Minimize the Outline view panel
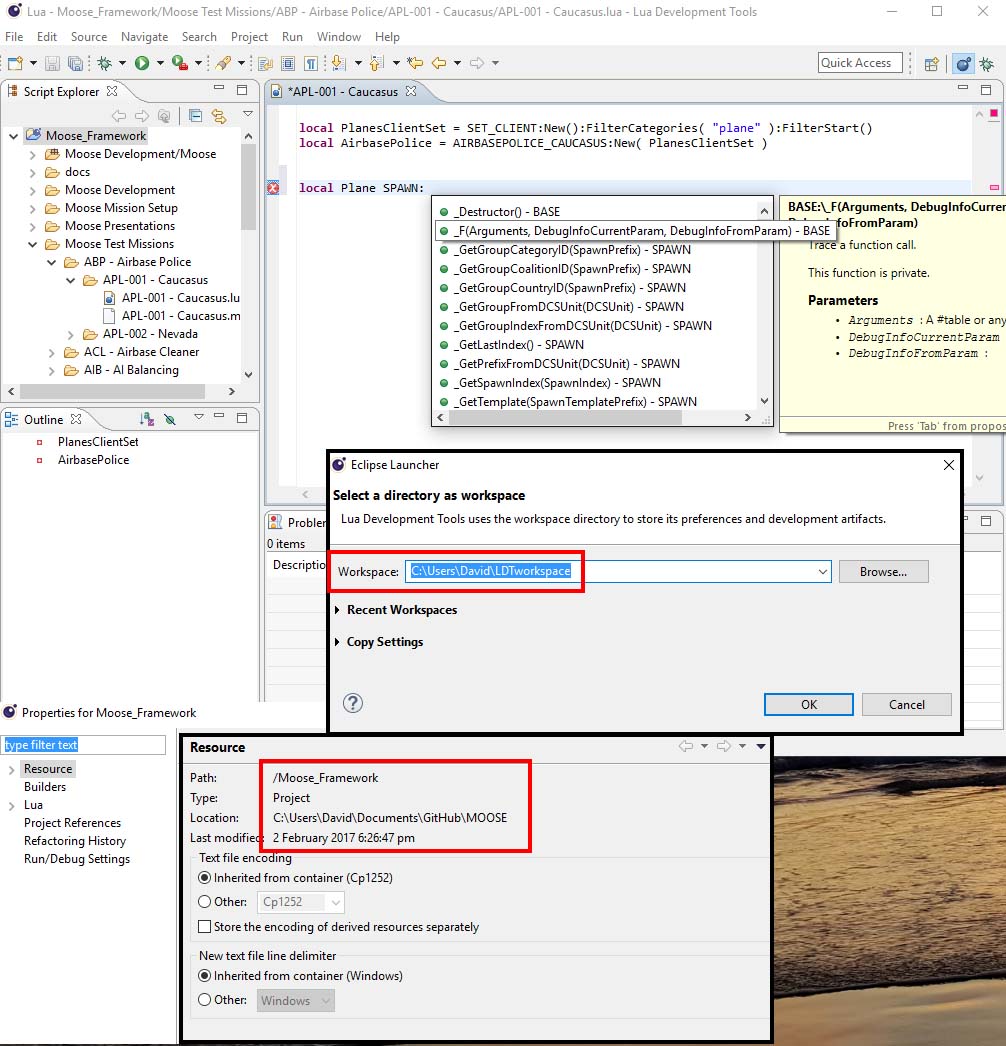The width and height of the screenshot is (1006, 1046). tap(219, 417)
